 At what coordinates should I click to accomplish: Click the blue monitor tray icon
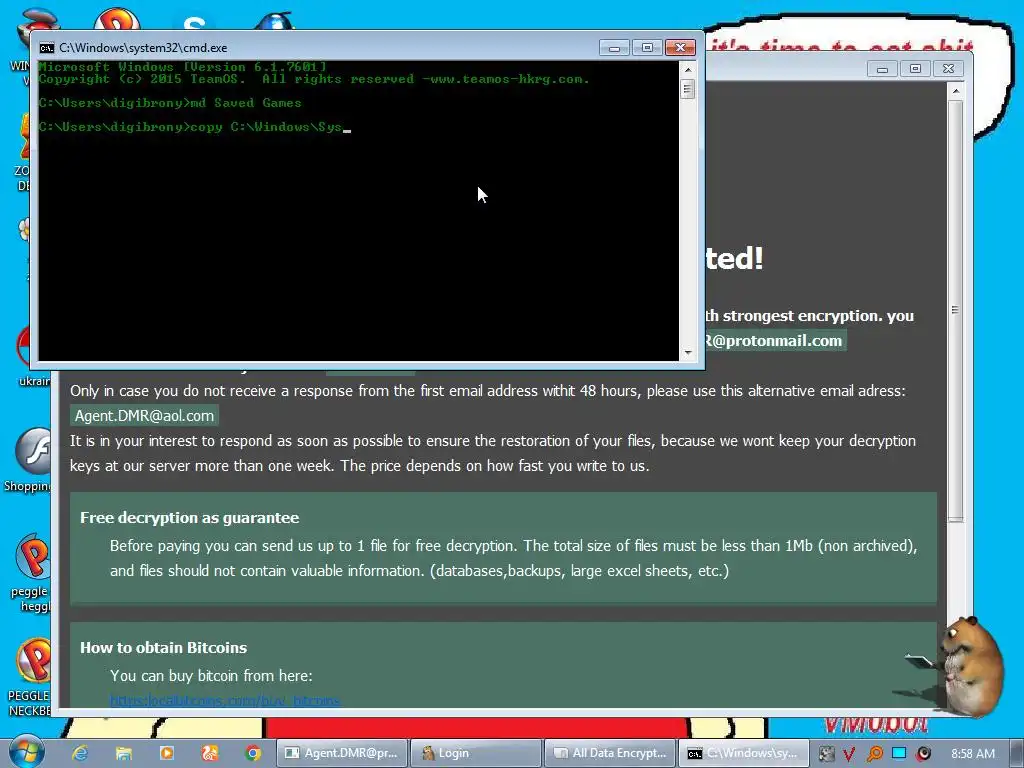tap(899, 753)
